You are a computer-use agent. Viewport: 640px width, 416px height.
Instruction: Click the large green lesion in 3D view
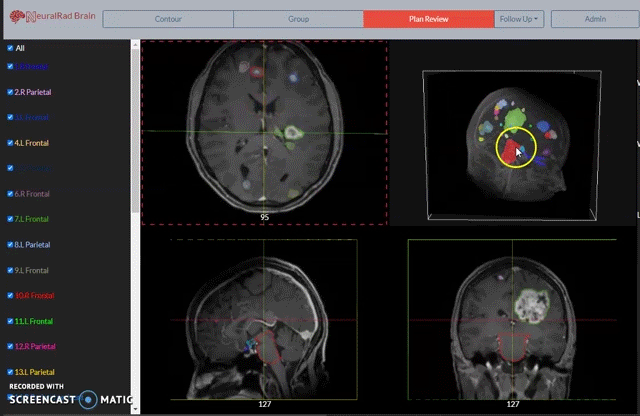point(515,117)
